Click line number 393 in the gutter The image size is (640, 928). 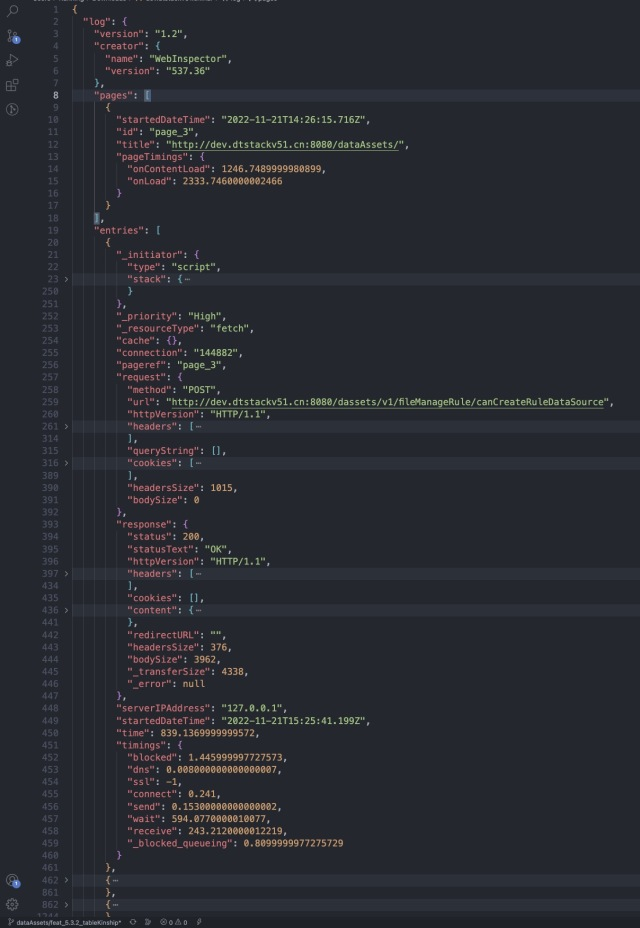[x=50, y=524]
